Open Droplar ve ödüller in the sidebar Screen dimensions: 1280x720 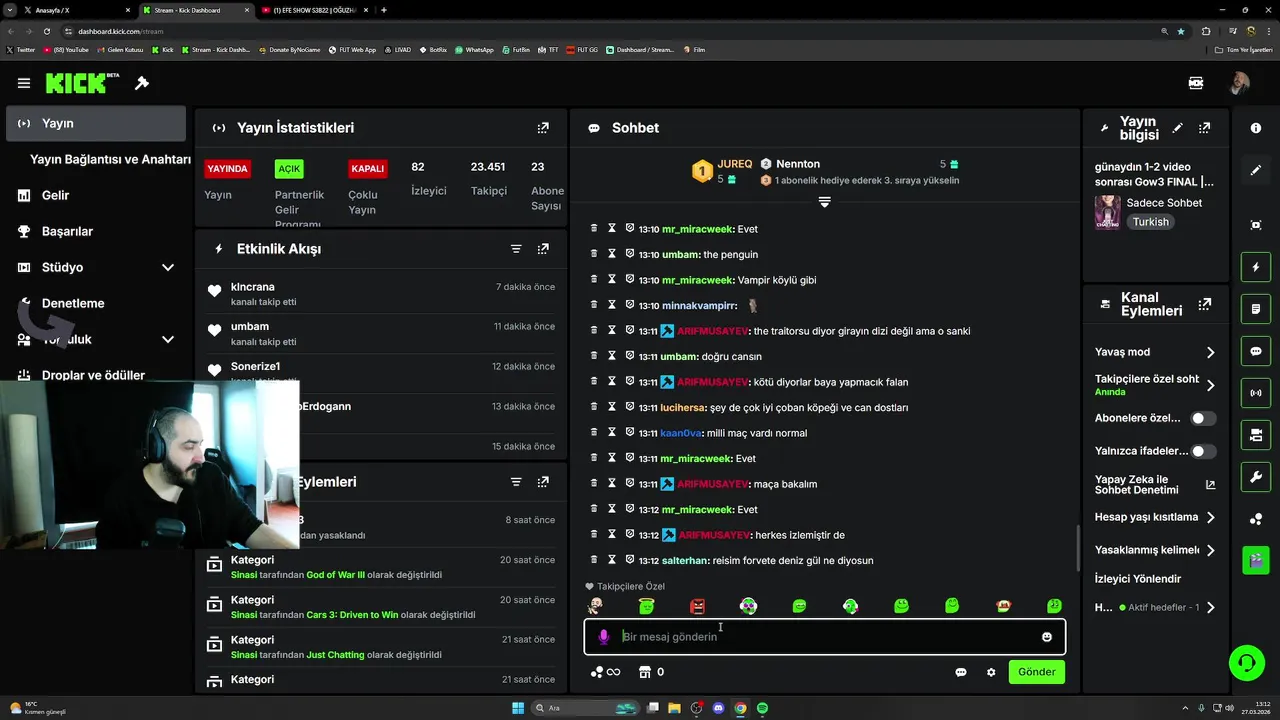[93, 375]
